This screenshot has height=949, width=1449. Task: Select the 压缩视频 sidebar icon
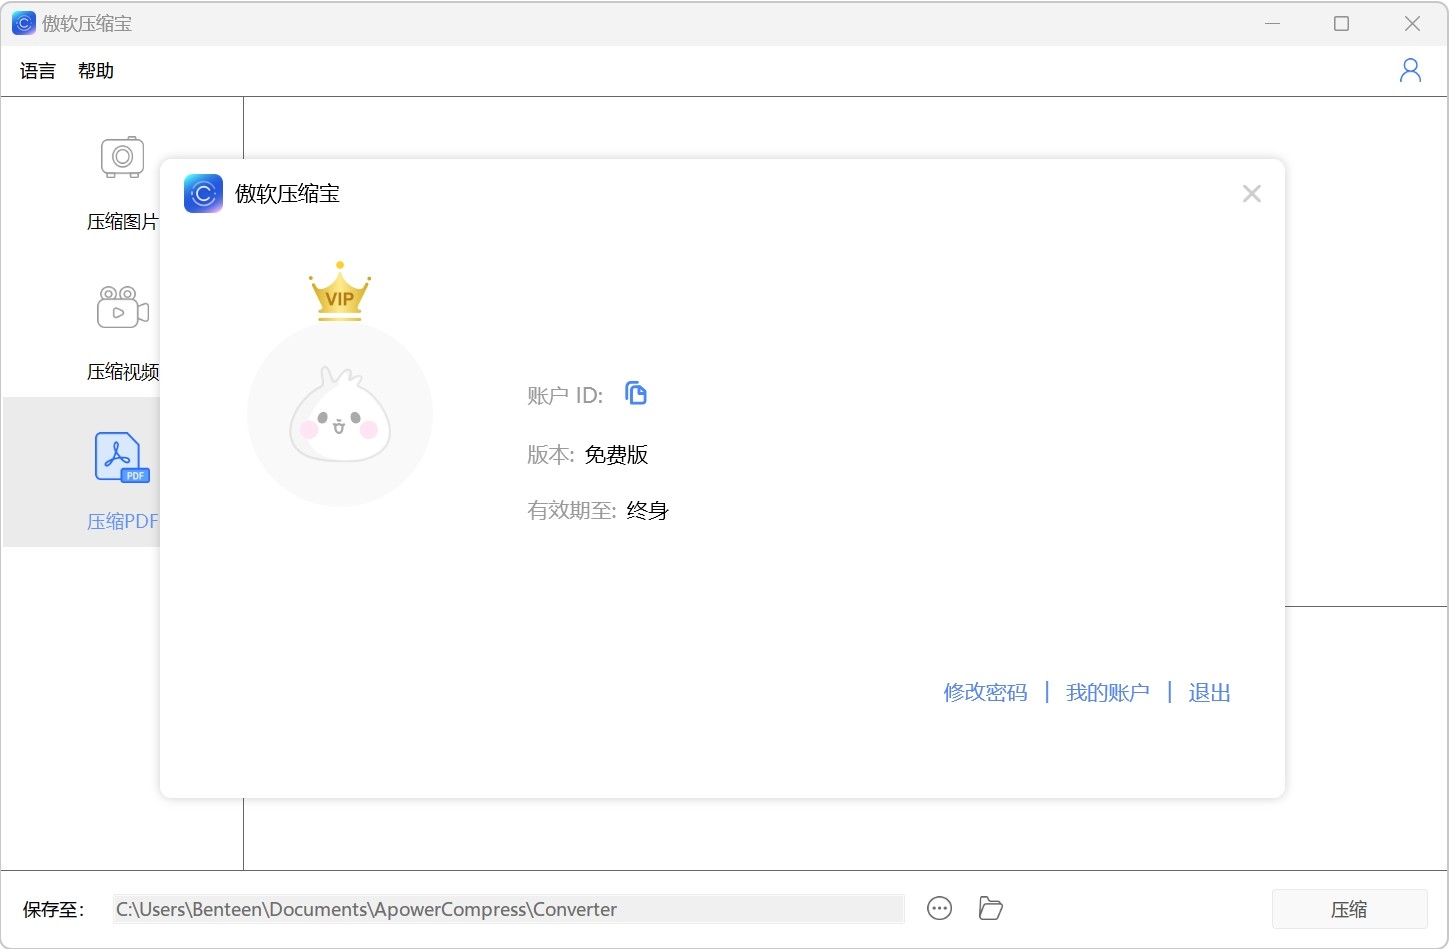(122, 308)
